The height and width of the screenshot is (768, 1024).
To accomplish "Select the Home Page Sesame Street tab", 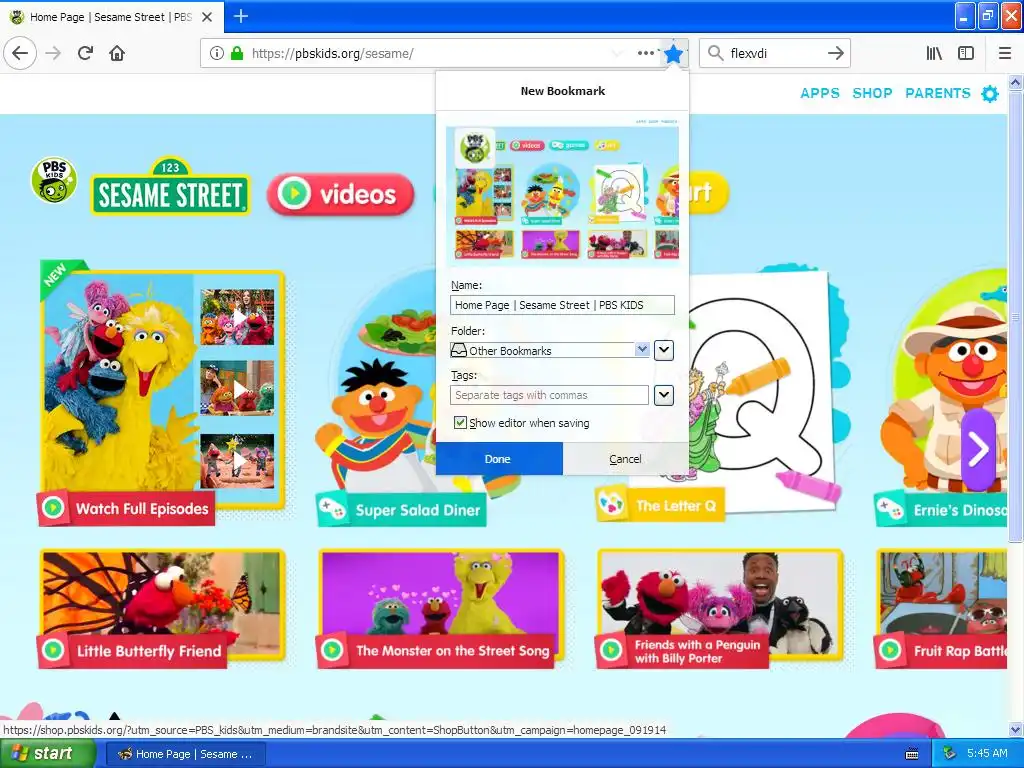I will tap(112, 17).
